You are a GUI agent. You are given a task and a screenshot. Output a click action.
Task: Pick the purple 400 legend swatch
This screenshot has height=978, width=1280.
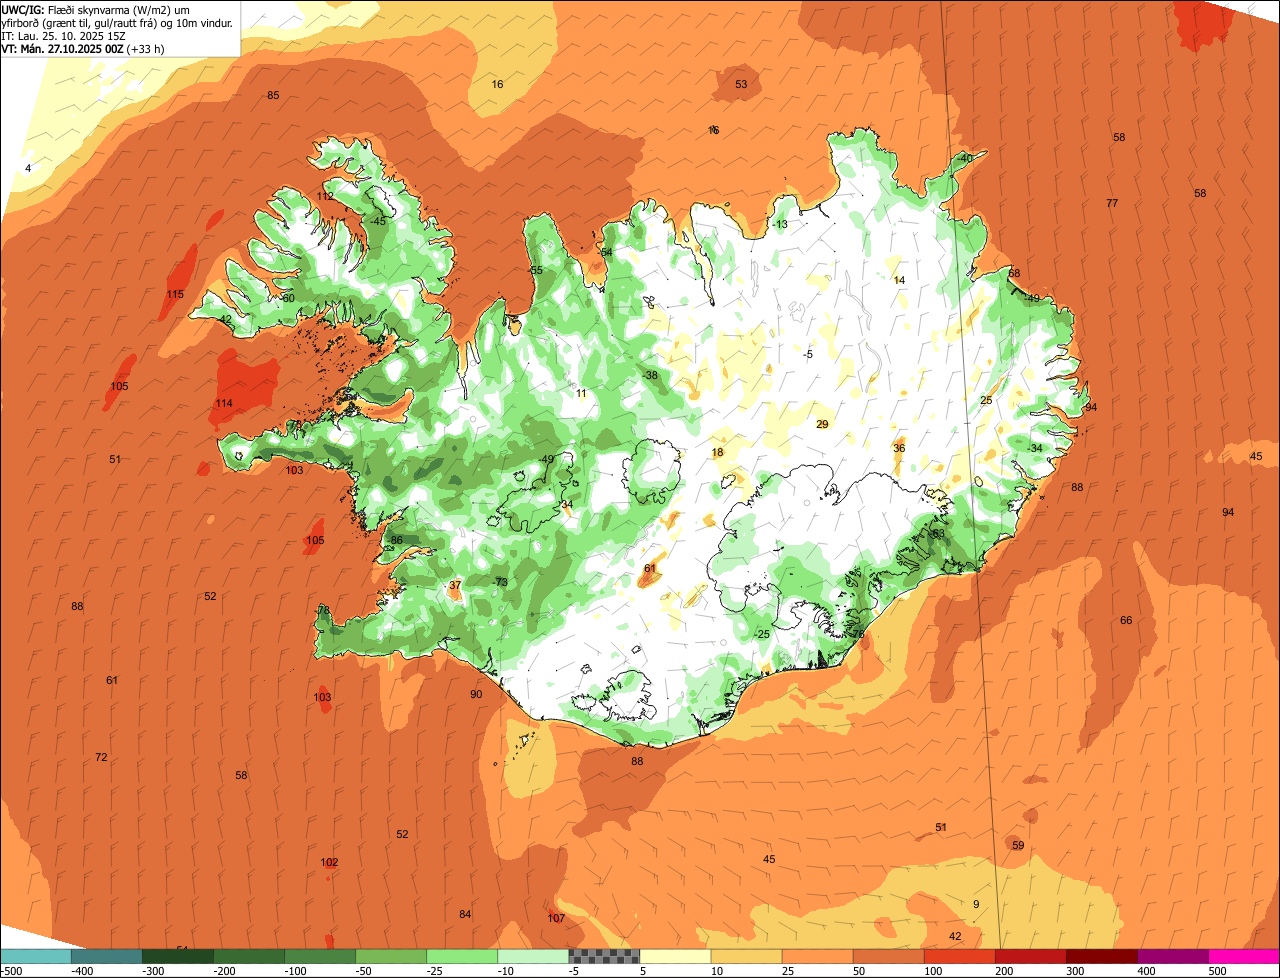click(1173, 957)
